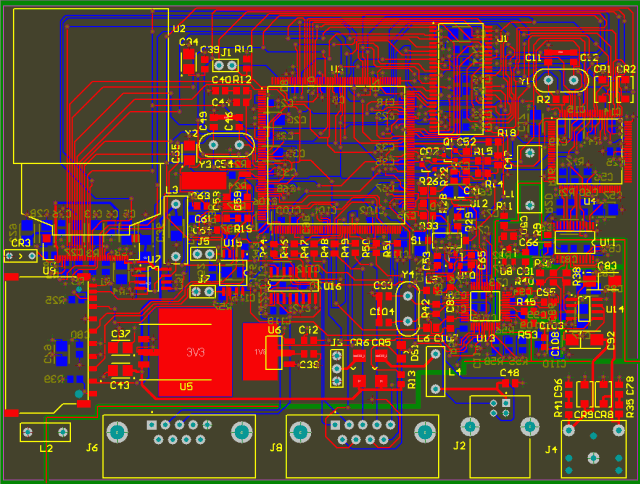Select the L4 inductor footprint
Image resolution: width=640 pixels, height=484 pixels.
coord(436,371)
